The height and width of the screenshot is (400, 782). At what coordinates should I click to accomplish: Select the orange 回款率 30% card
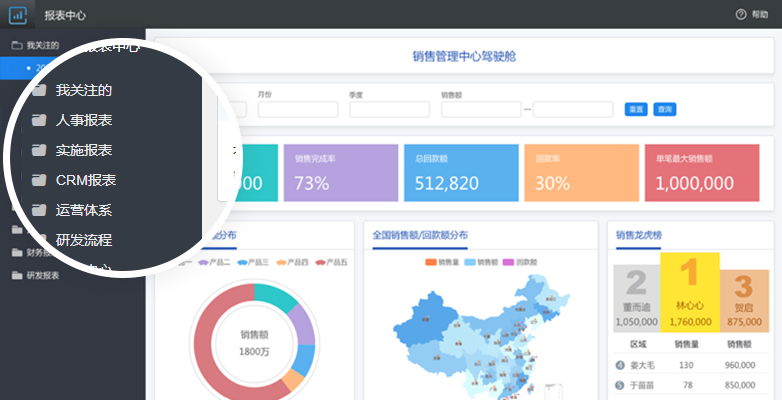tap(582, 173)
